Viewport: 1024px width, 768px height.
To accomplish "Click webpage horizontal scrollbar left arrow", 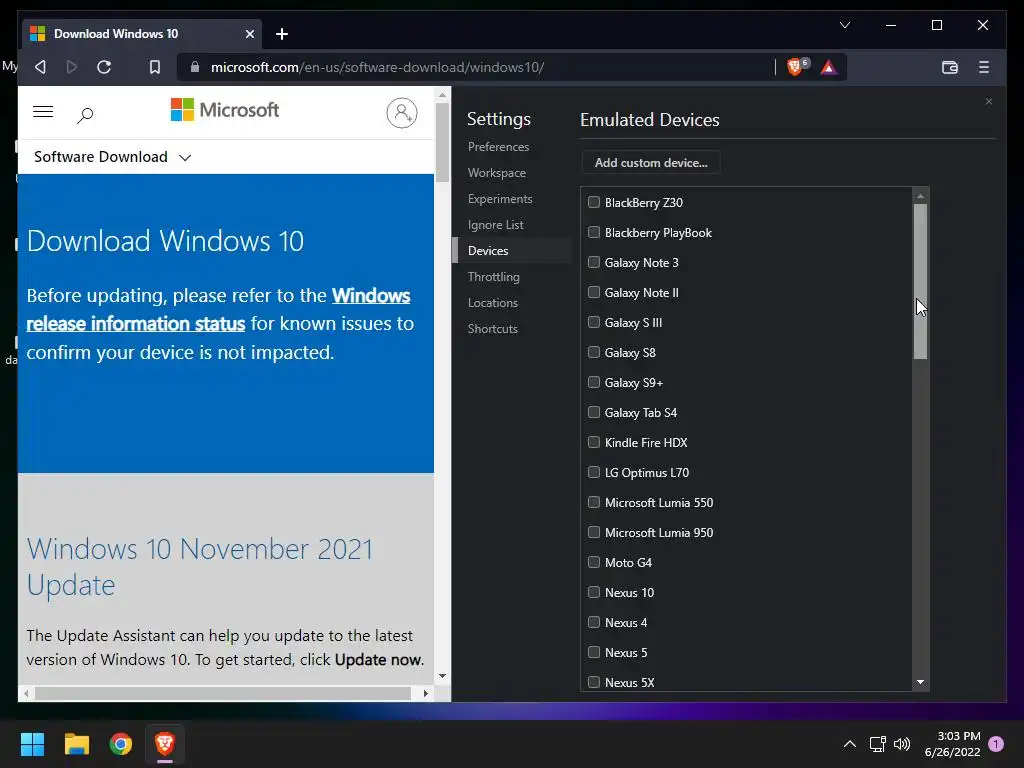I will tap(26, 694).
